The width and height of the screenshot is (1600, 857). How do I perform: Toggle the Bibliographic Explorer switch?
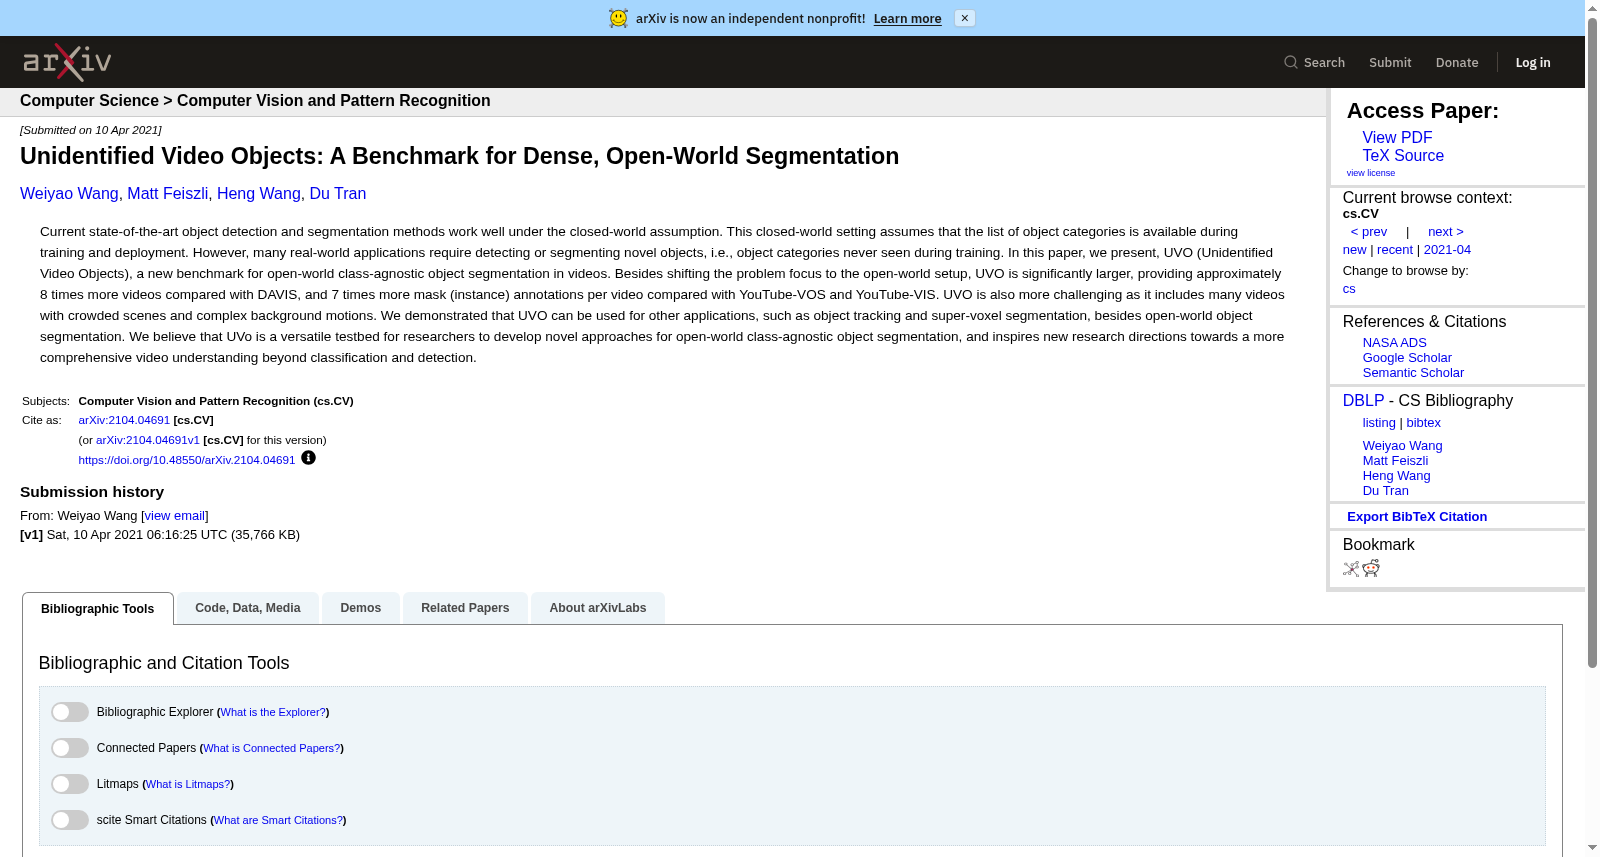(x=70, y=712)
